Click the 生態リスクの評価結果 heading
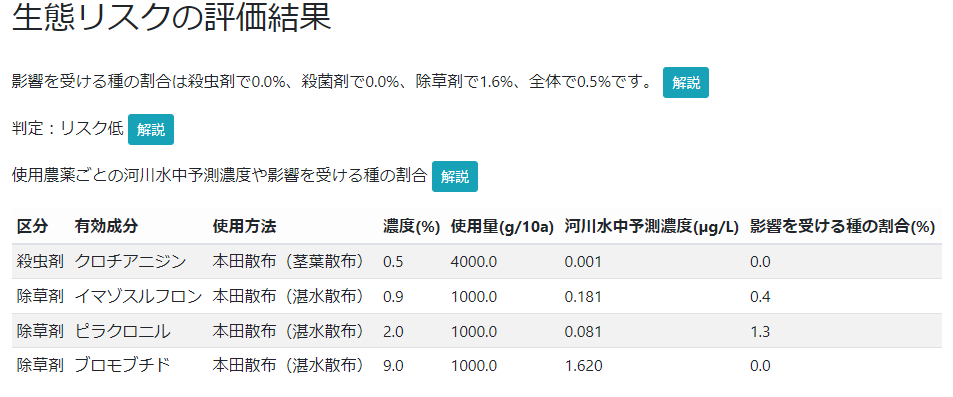Image resolution: width=953 pixels, height=397 pixels. click(171, 18)
